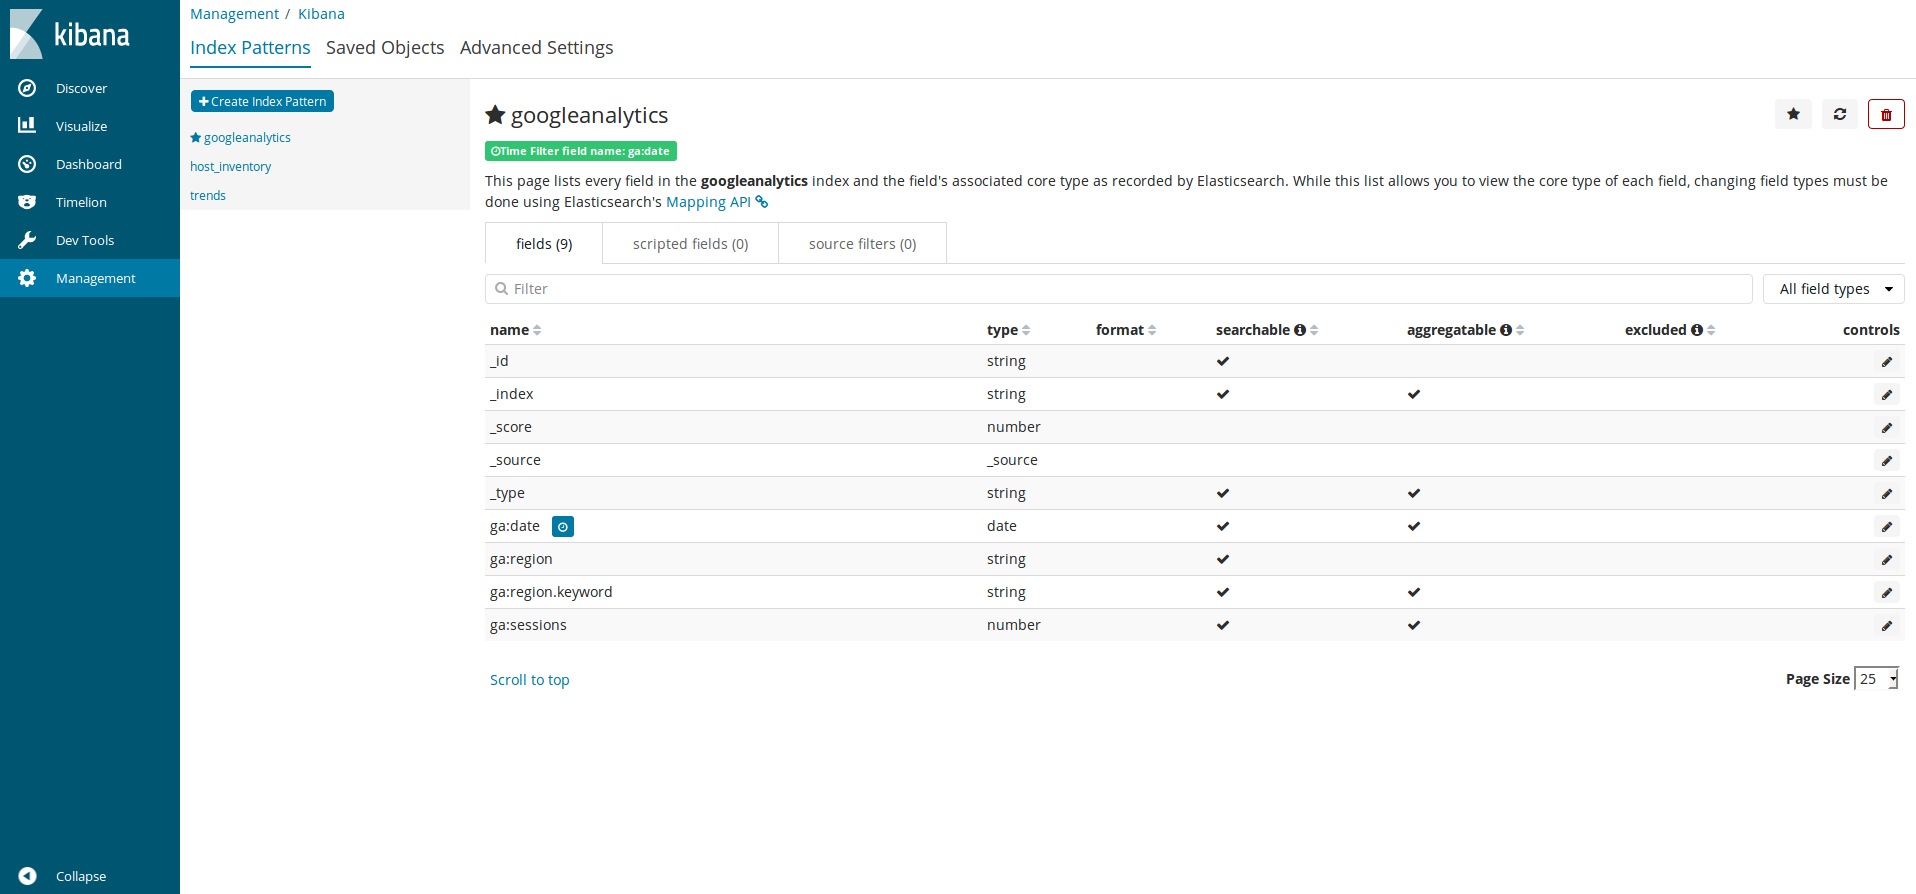Open Visualize from the sidebar
Viewport: 1916px width, 894px height.
(x=90, y=126)
